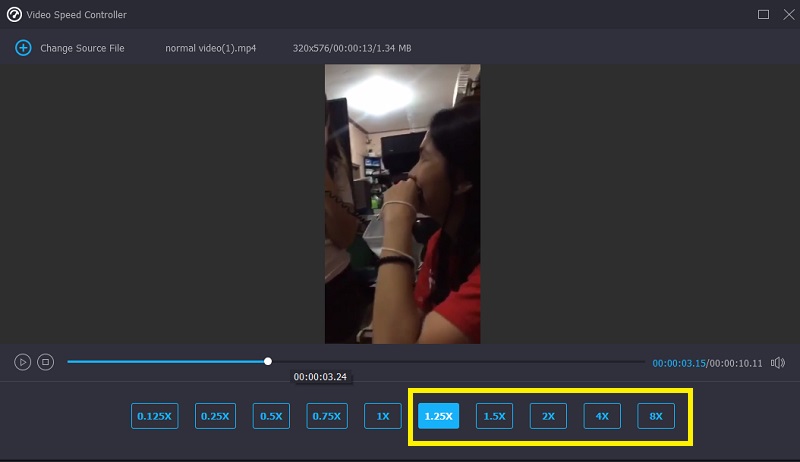
Task: Choose the 0.75X speed button
Action: (327, 416)
